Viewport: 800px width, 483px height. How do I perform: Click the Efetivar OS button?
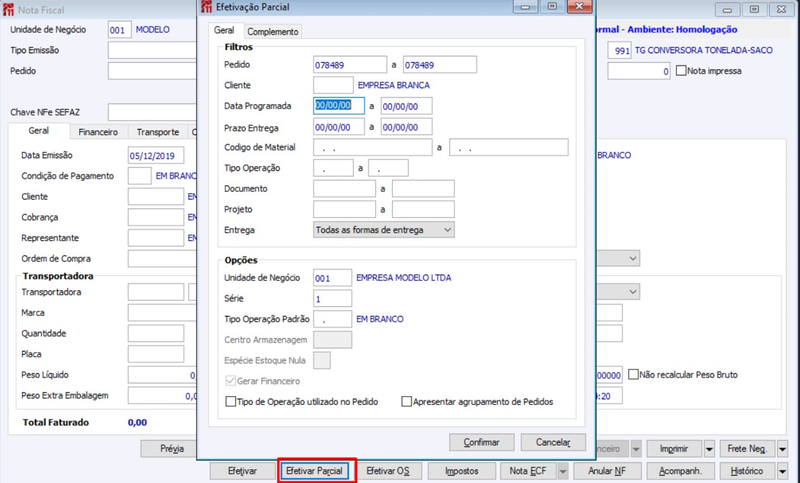388,471
